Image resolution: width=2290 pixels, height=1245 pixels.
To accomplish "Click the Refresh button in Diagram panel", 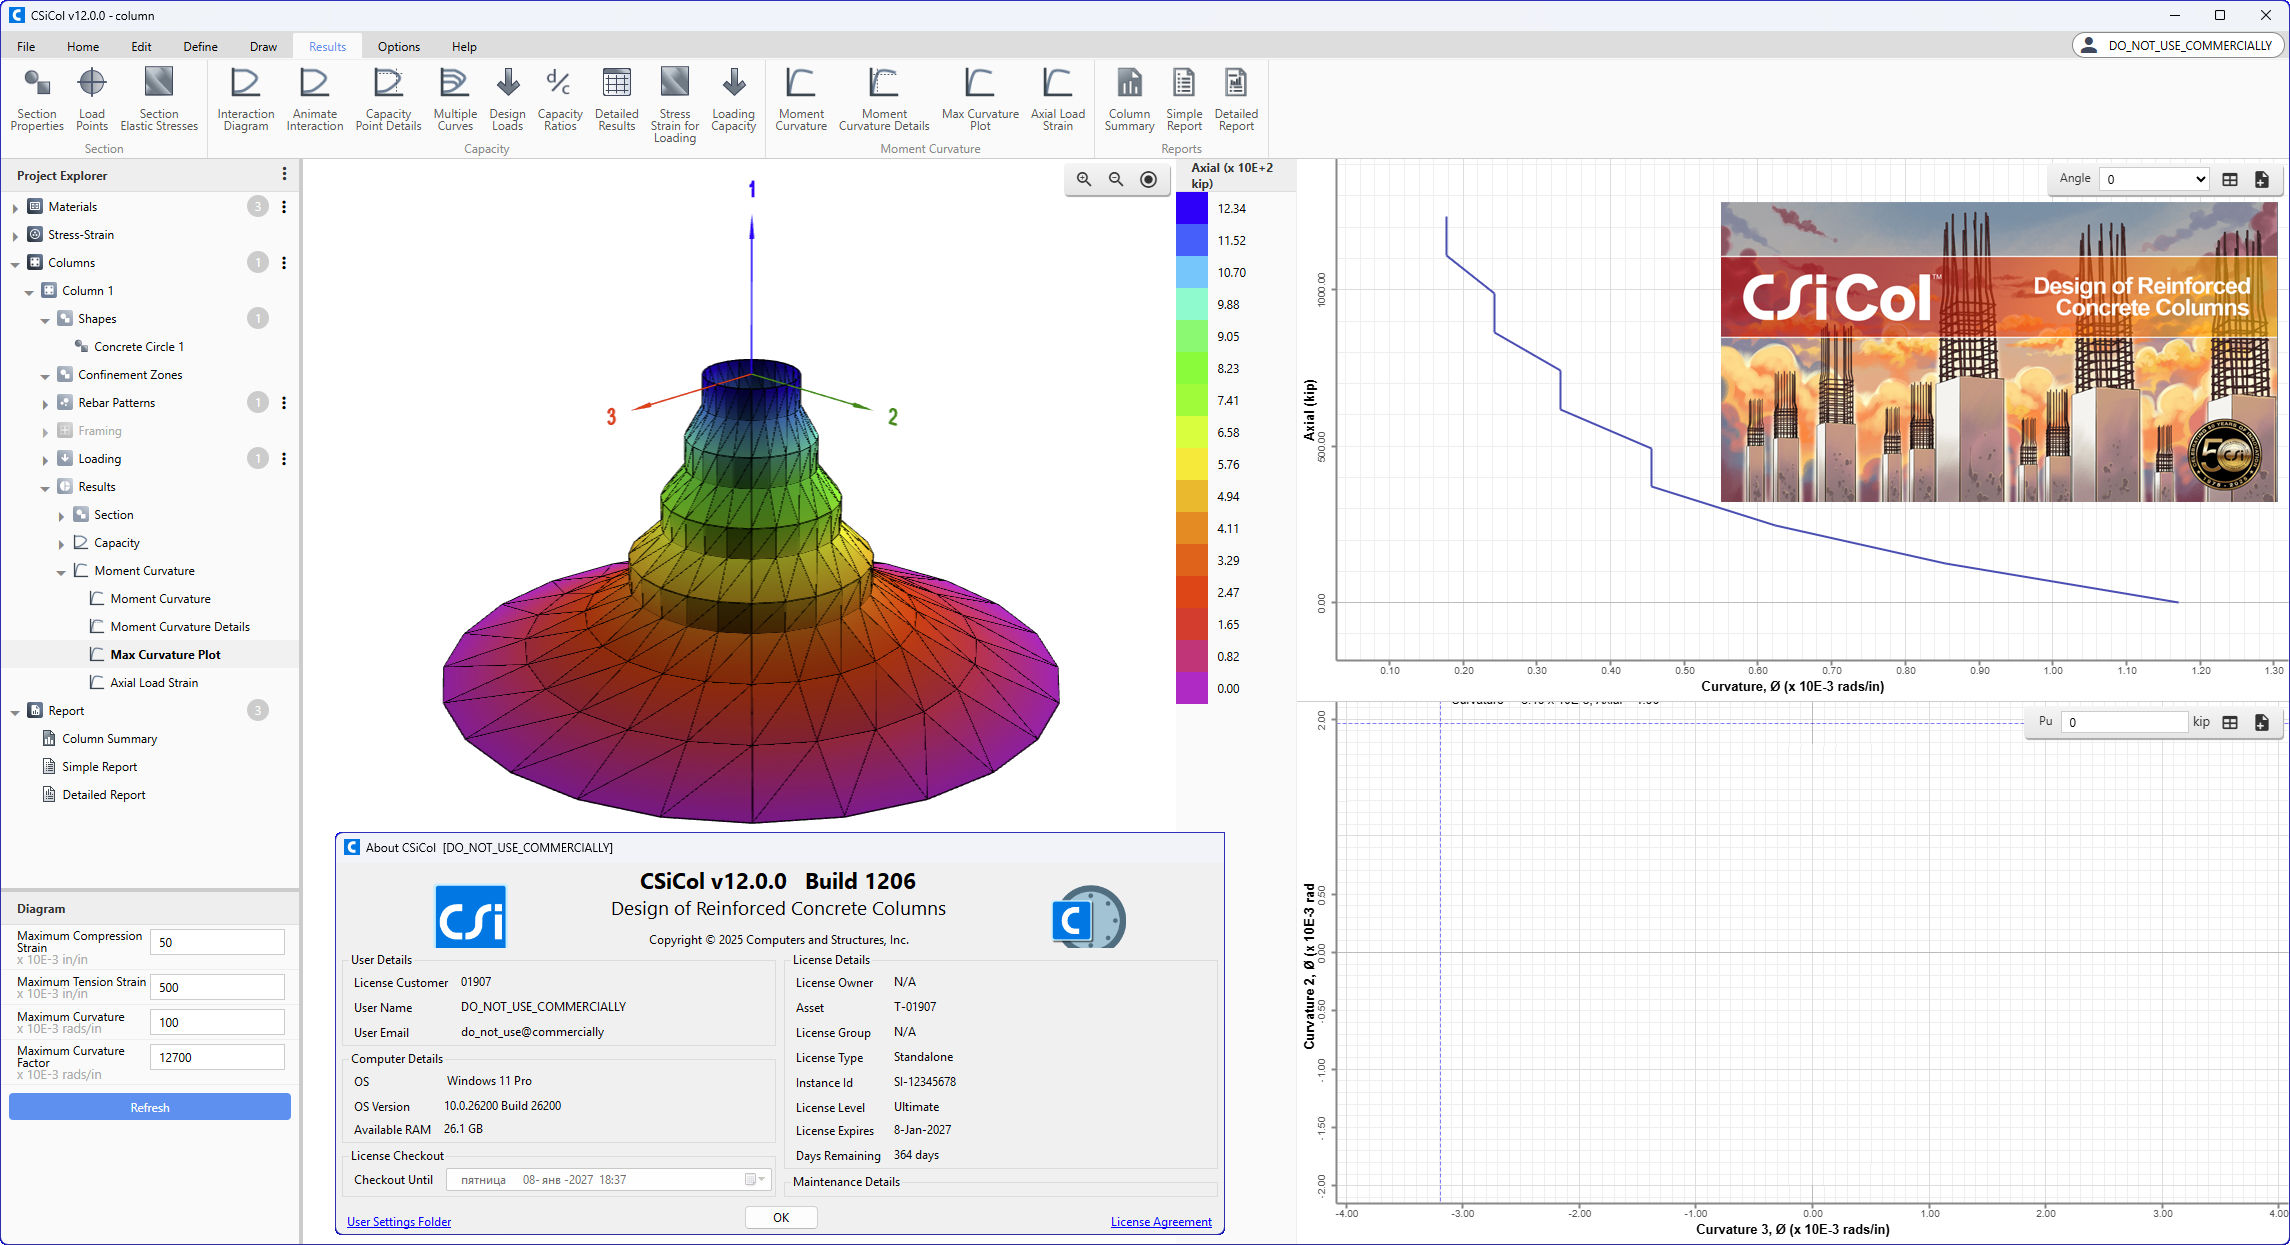I will [x=148, y=1107].
